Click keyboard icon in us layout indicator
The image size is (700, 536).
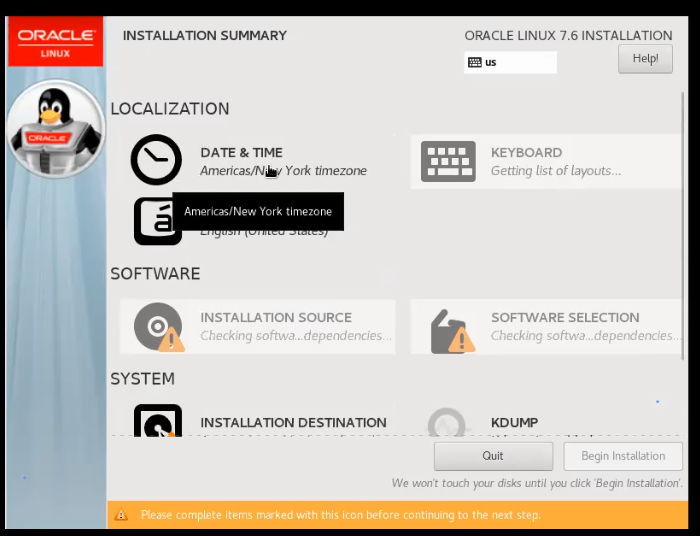click(x=475, y=62)
